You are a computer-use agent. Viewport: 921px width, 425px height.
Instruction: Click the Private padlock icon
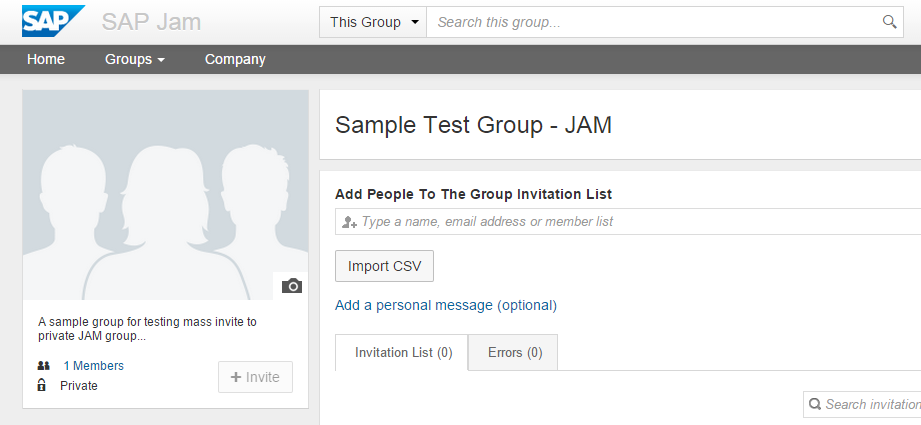(42, 385)
